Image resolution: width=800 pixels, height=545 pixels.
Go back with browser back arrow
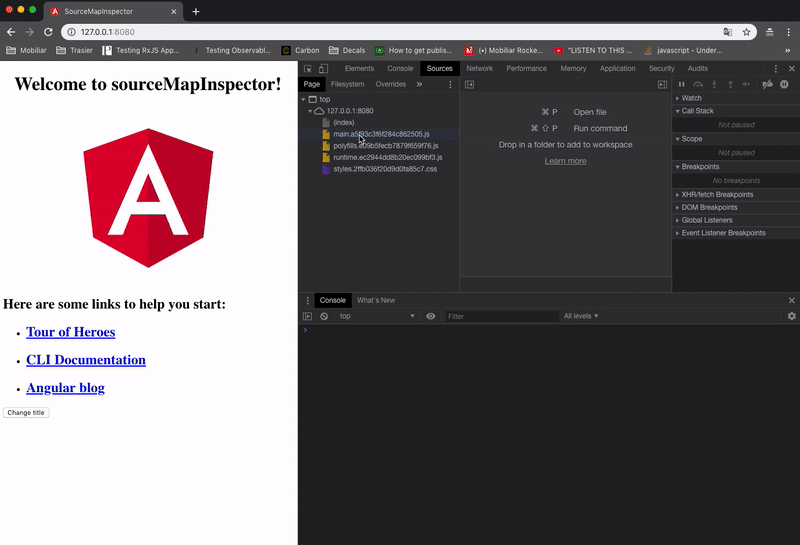(x=11, y=32)
